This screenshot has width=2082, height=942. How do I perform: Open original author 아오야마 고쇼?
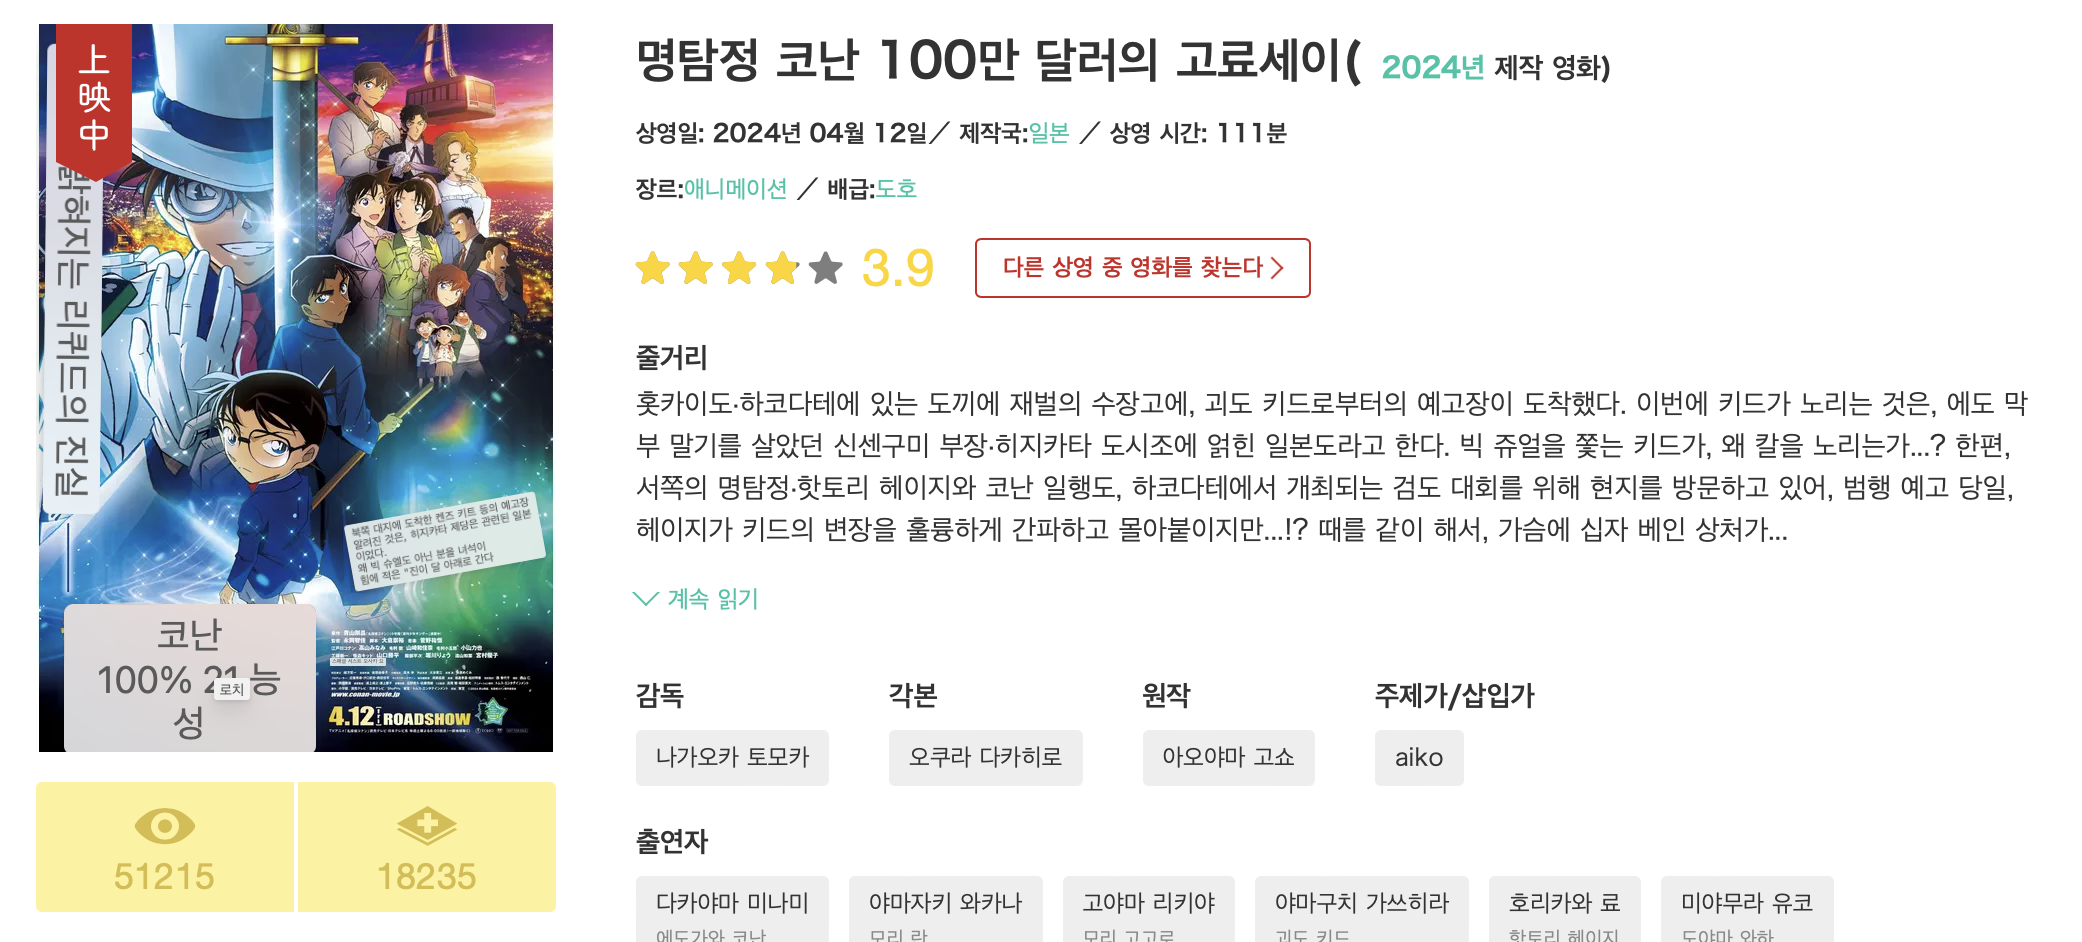click(x=1229, y=758)
